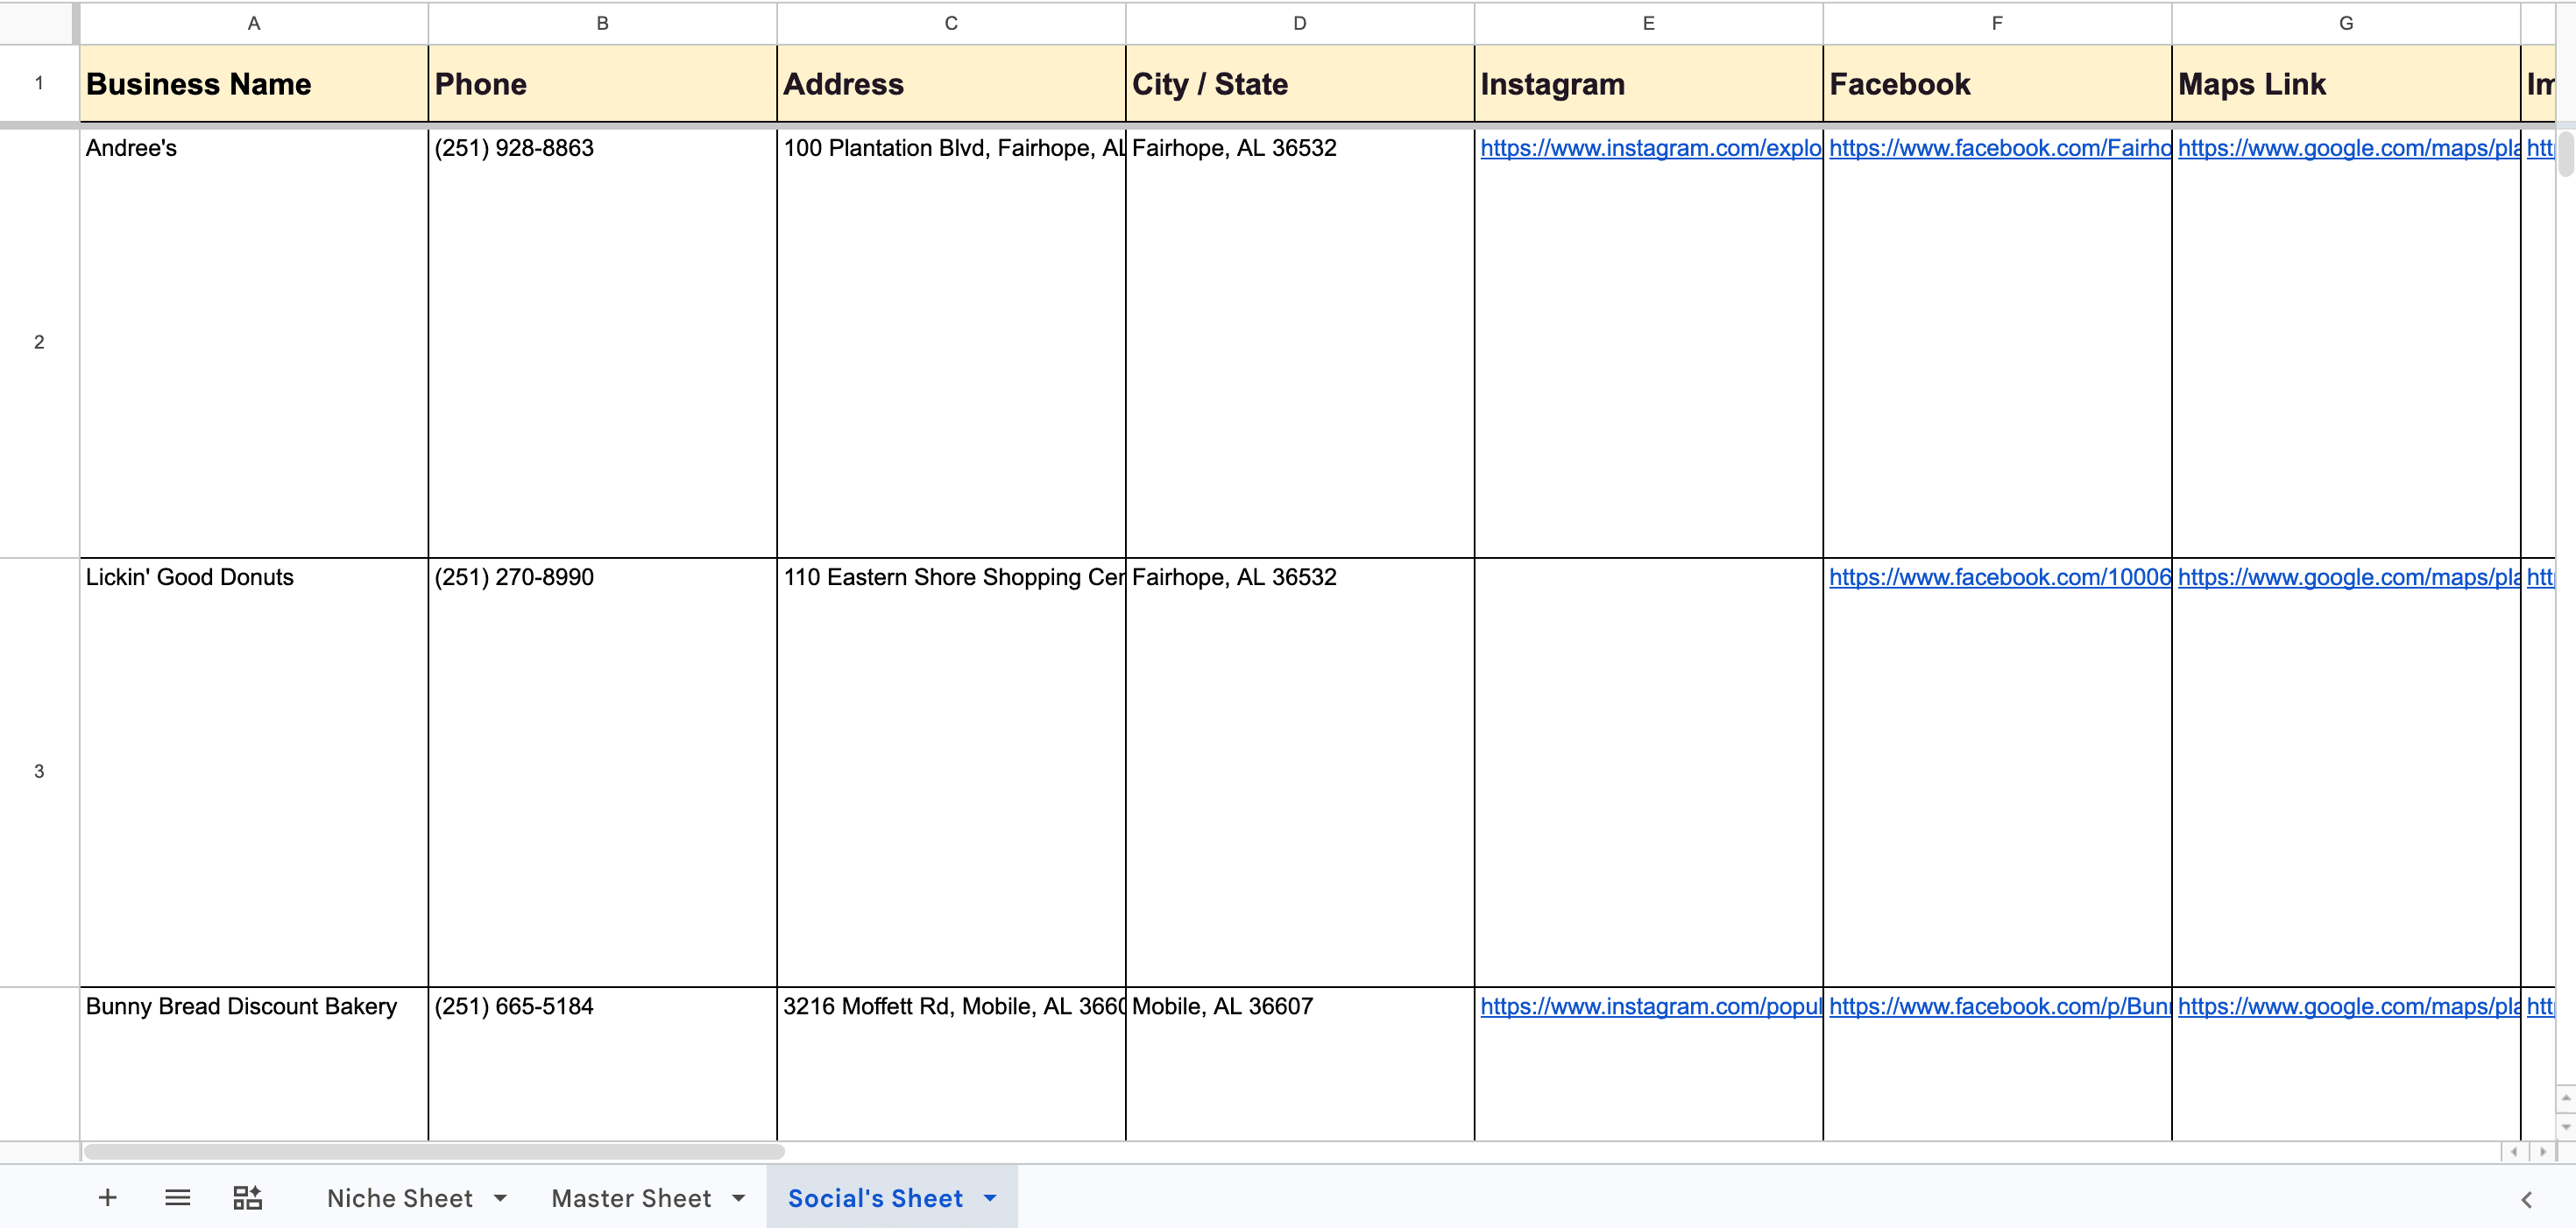2576x1228 pixels.
Task: Select the Social's Sheet tab
Action: [875, 1197]
